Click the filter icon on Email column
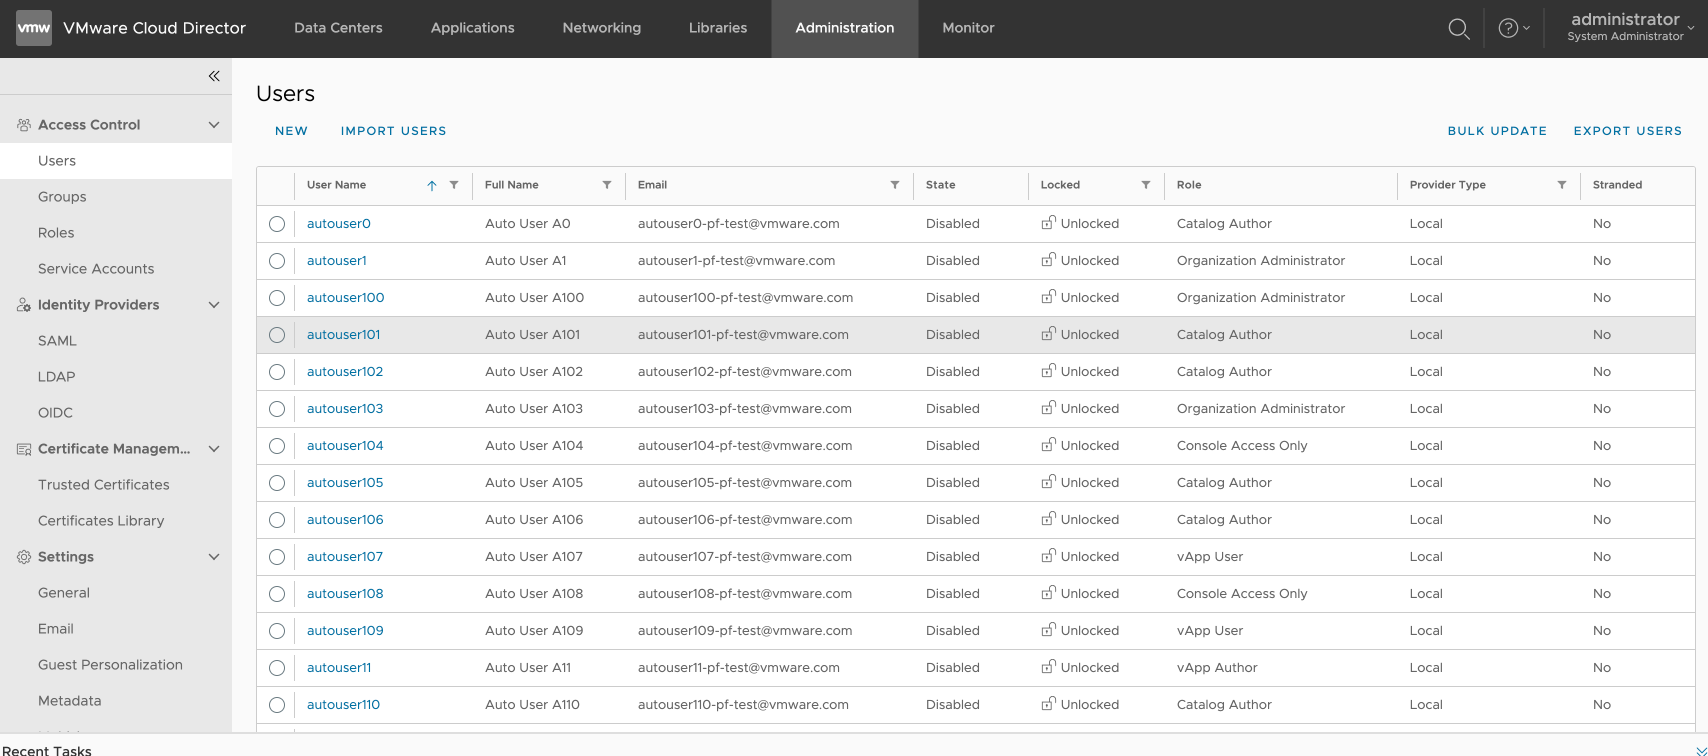This screenshot has width=1708, height=756. pos(895,185)
